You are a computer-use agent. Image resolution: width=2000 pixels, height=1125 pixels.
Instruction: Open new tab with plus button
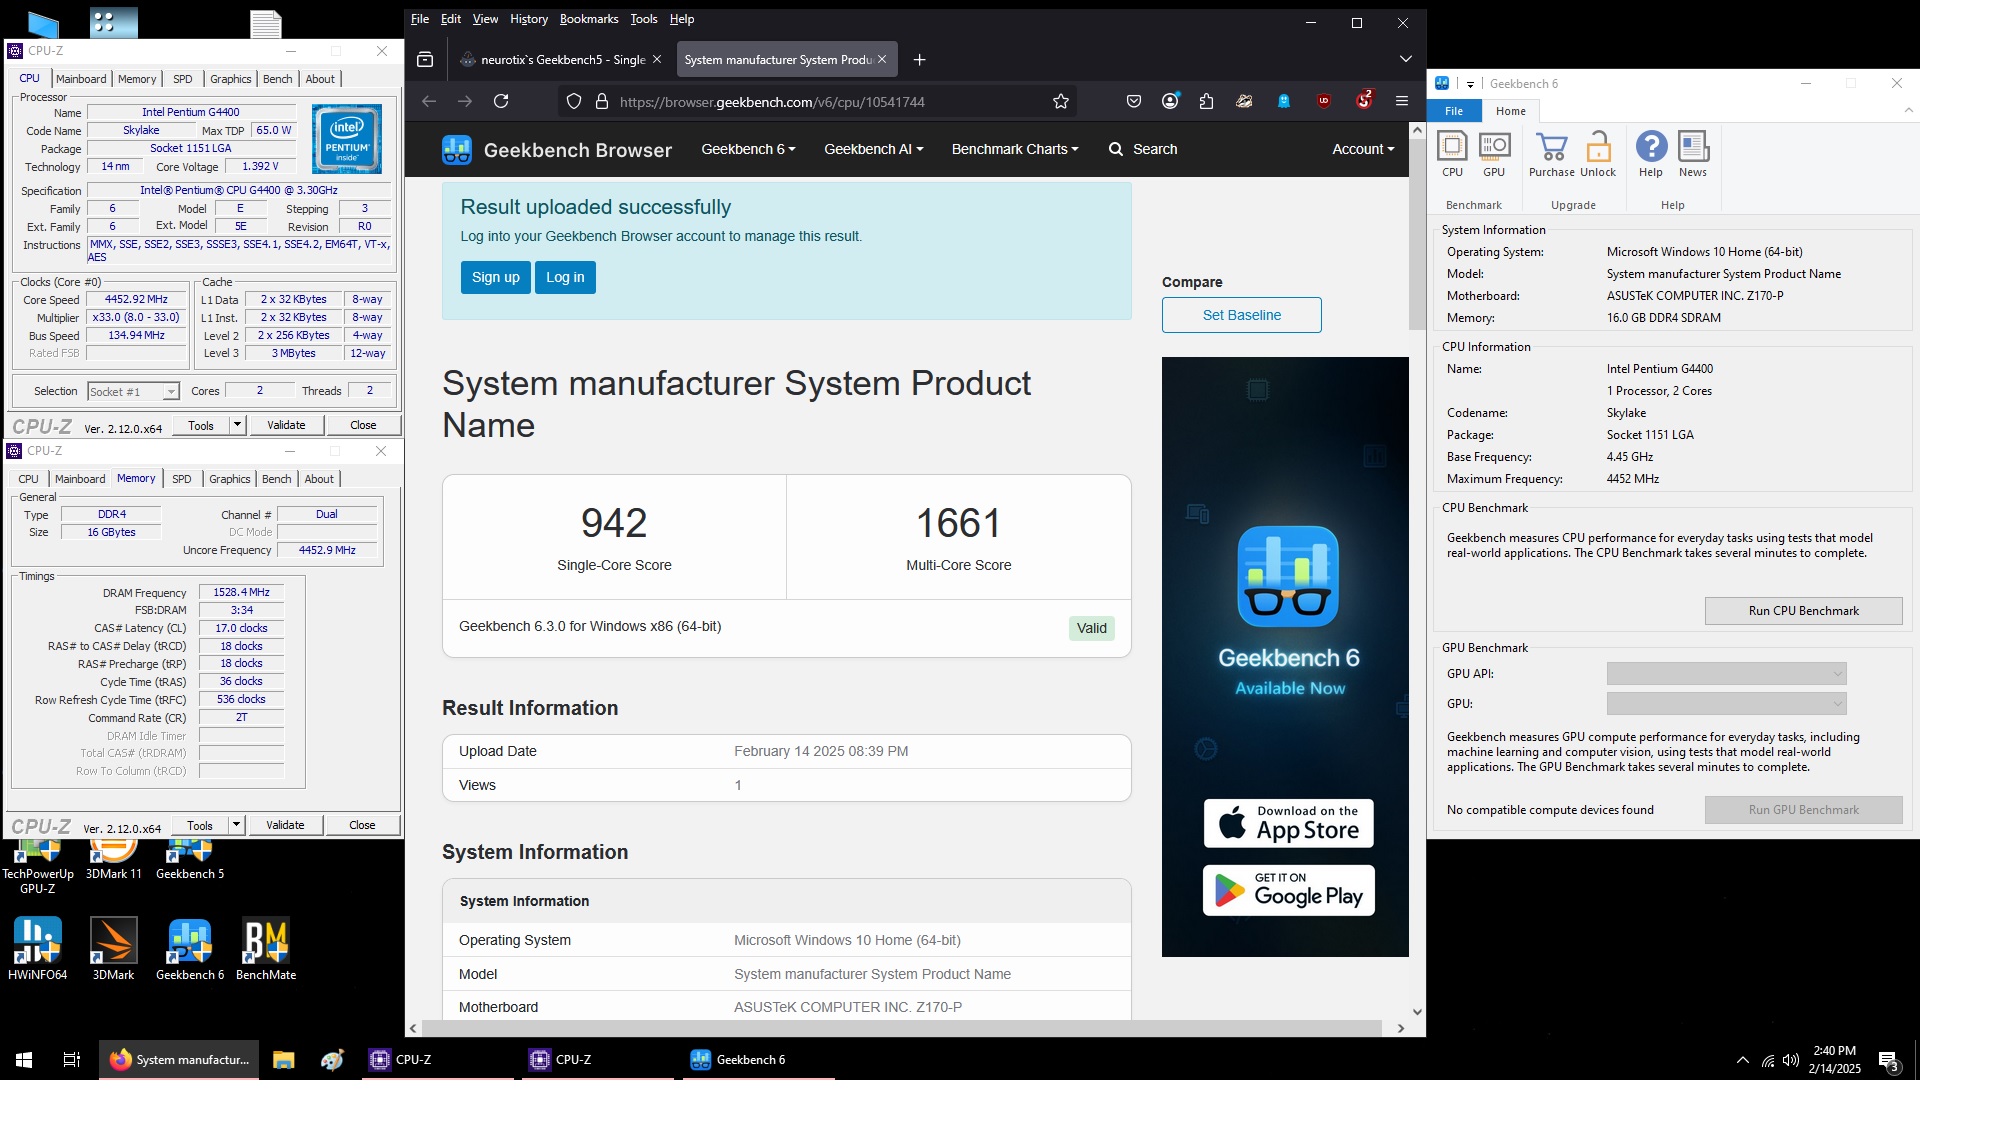point(919,60)
